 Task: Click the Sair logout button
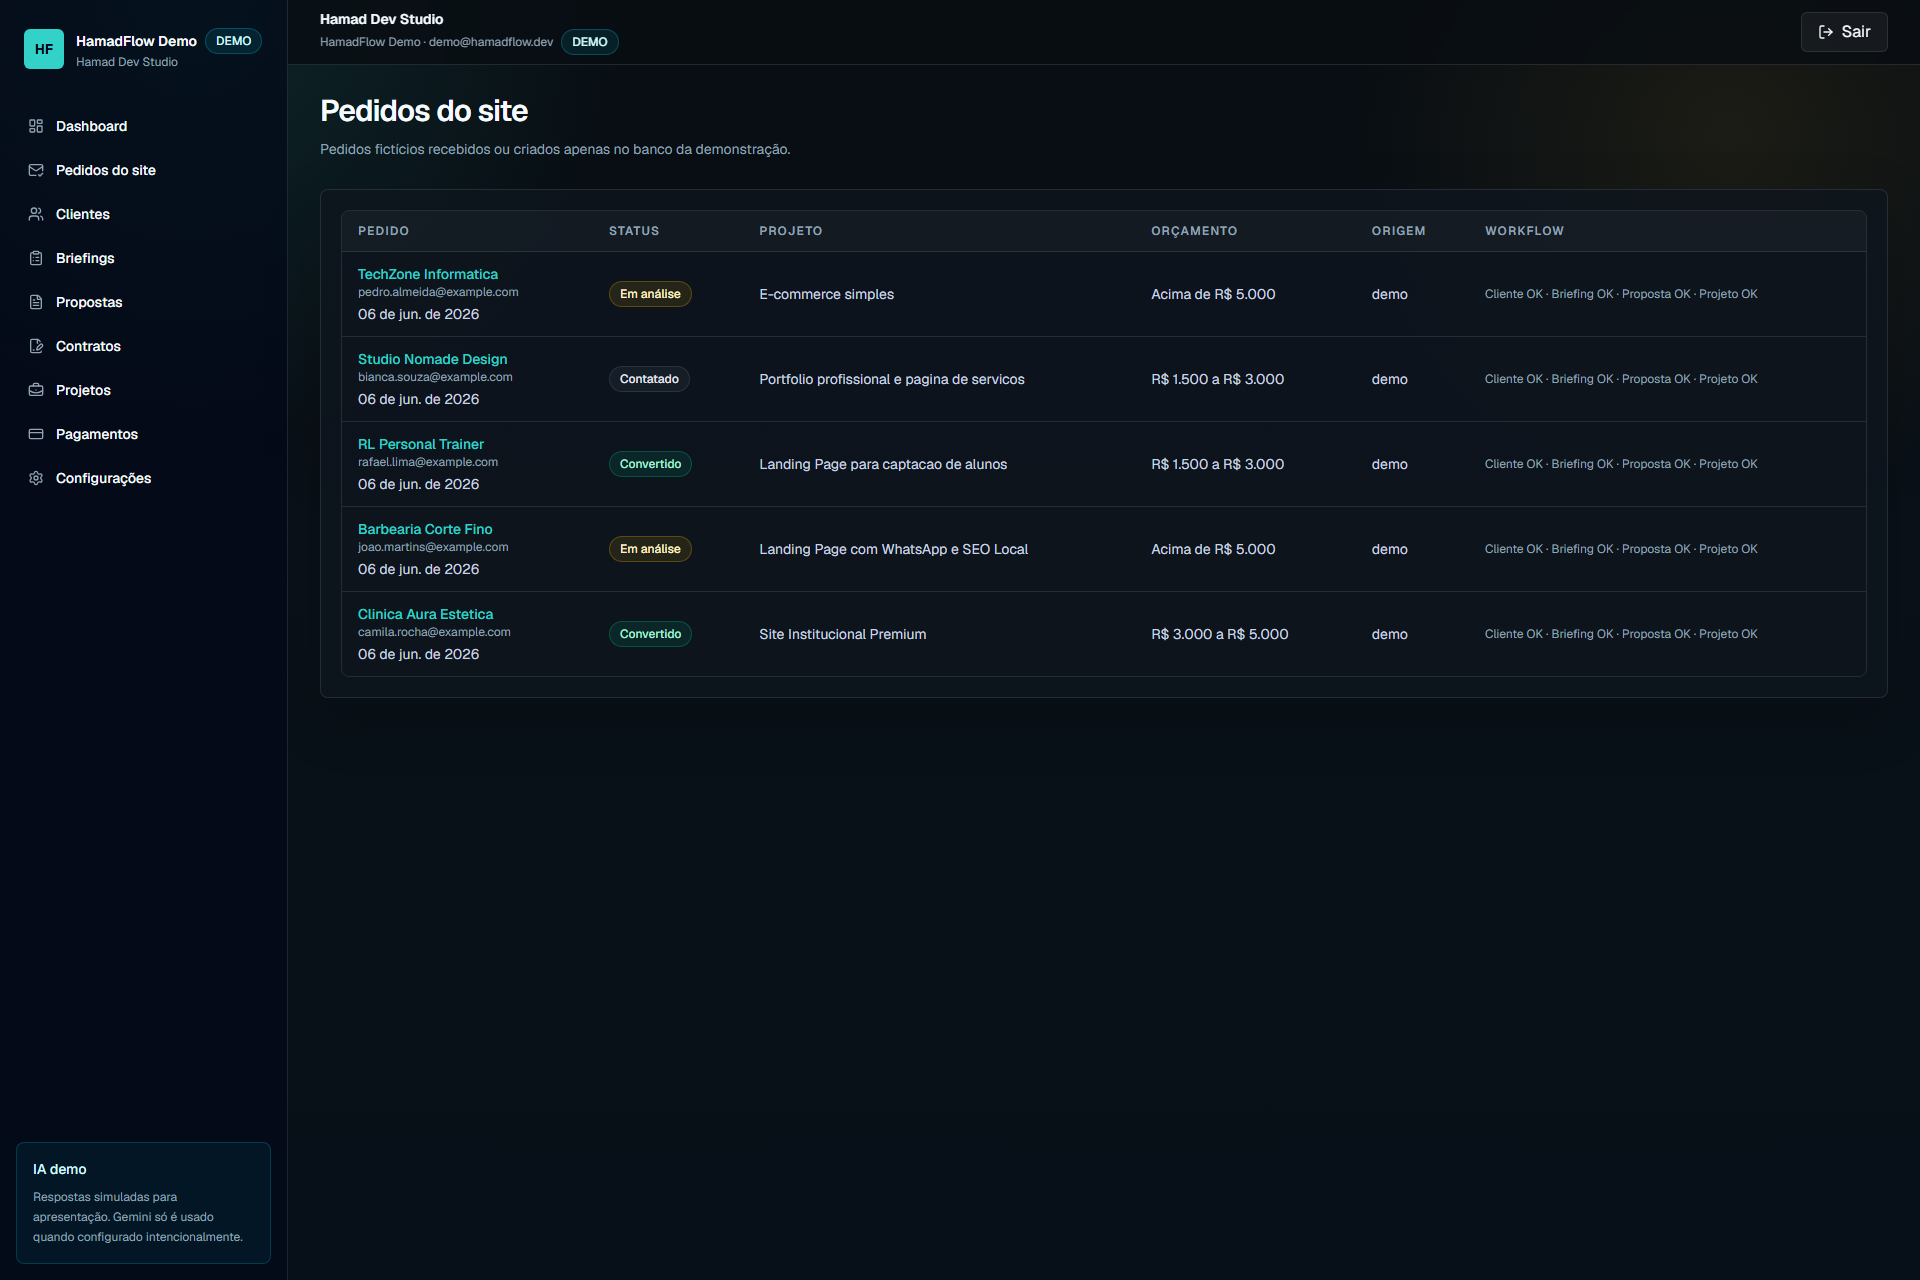[x=1844, y=32]
